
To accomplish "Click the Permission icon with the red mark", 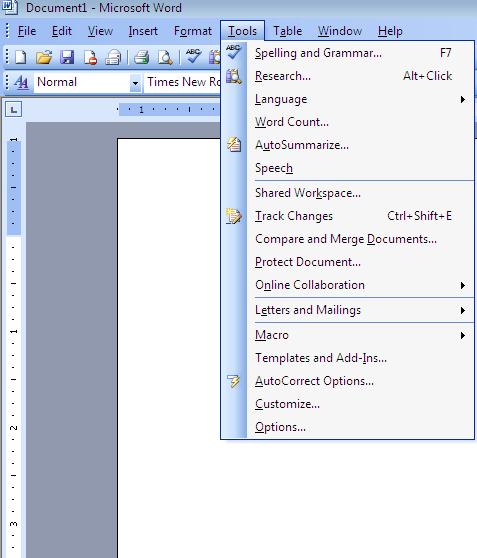I will point(90,57).
